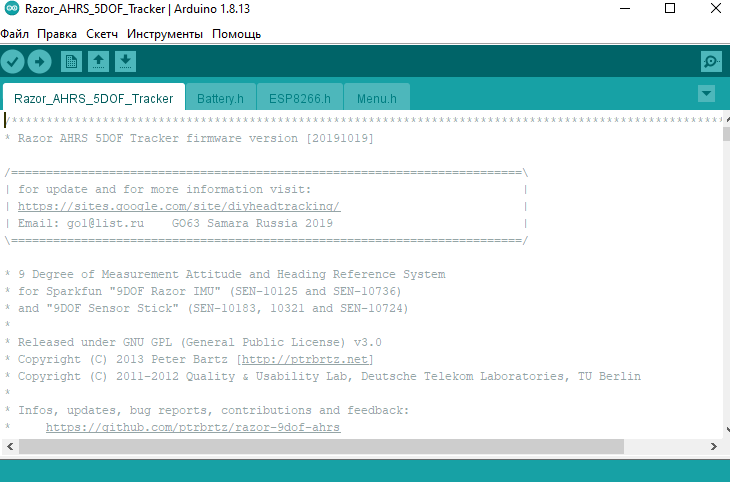Minimize the Arduino window
The width and height of the screenshot is (730, 482).
click(x=625, y=8)
